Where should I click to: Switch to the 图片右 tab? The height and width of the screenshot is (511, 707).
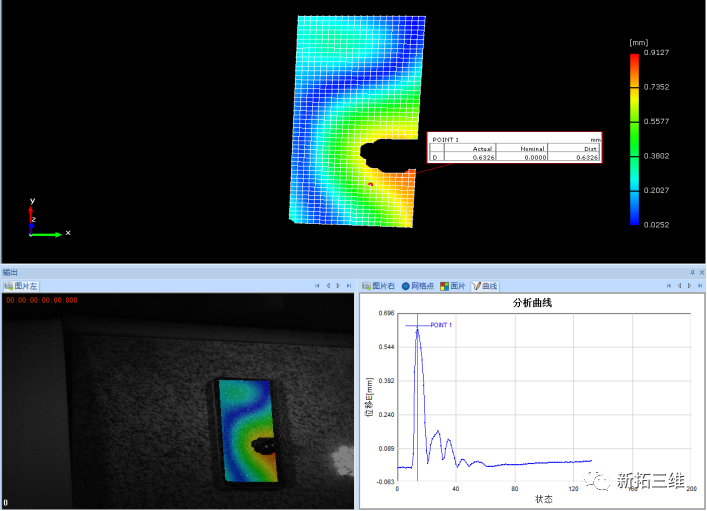coord(379,286)
